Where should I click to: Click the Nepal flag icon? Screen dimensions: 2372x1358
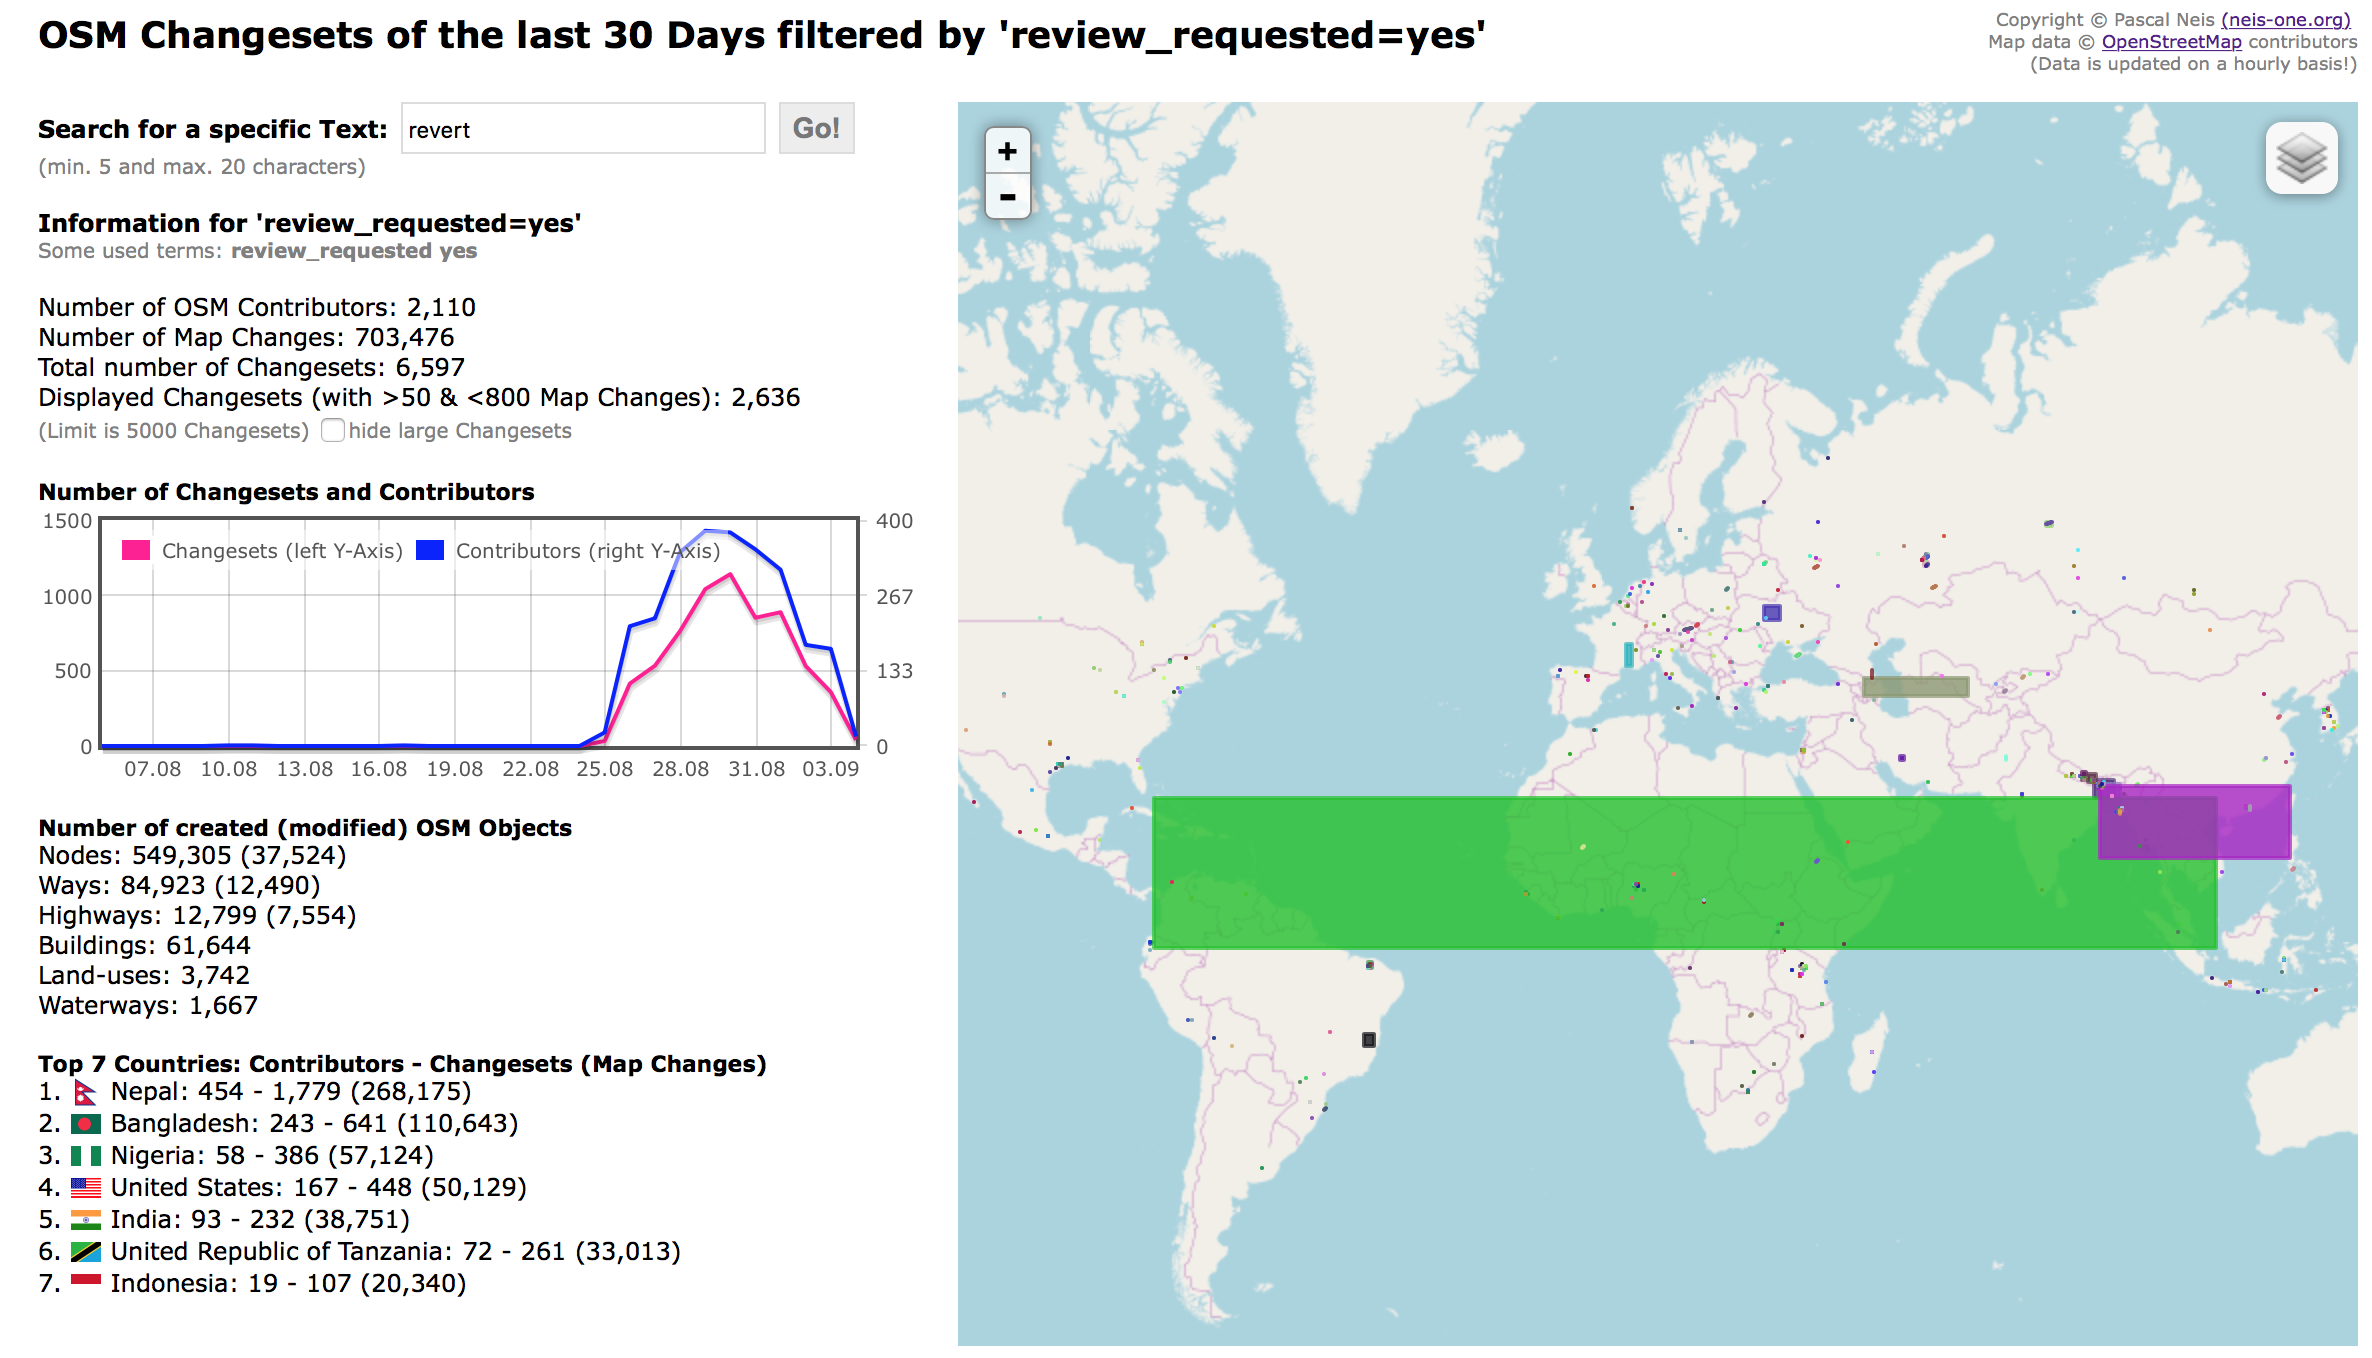click(x=84, y=1092)
